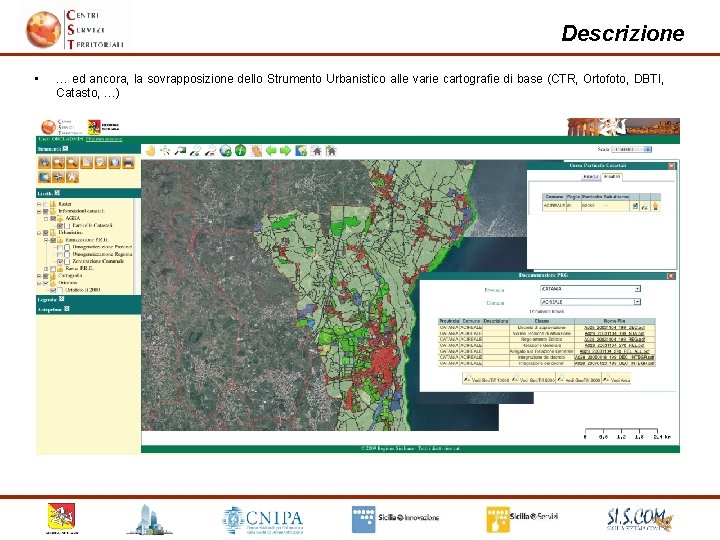The width and height of the screenshot is (720, 540).
Task: Collapse the Livelli panel header toggle
Action: (x=57, y=193)
